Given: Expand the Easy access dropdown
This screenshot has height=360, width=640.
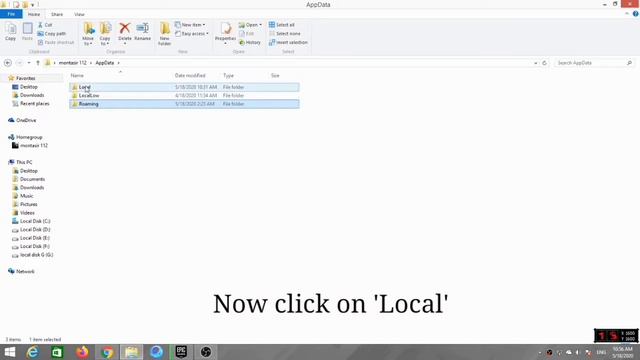Looking at the screenshot, I should click(x=192, y=33).
